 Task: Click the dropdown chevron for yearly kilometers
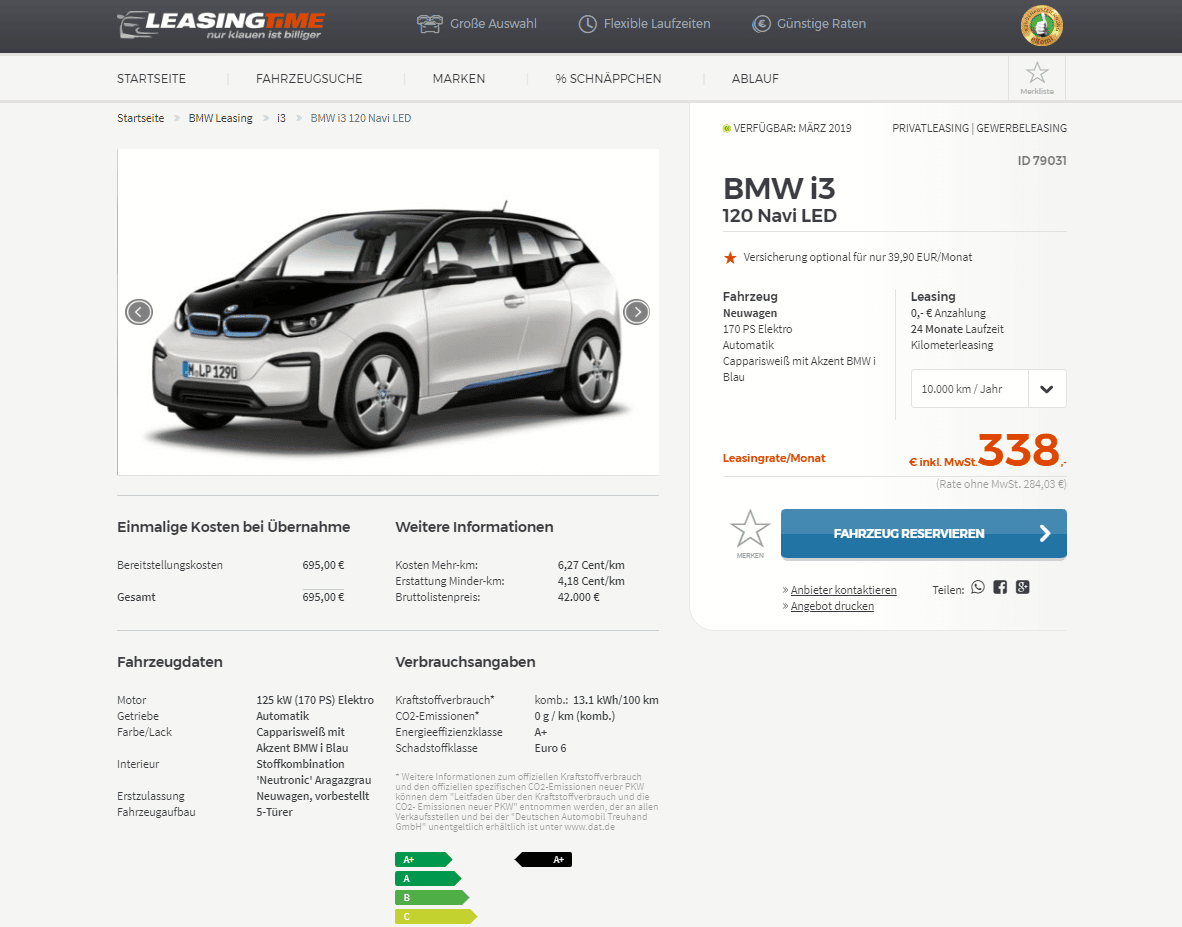[x=1047, y=389]
